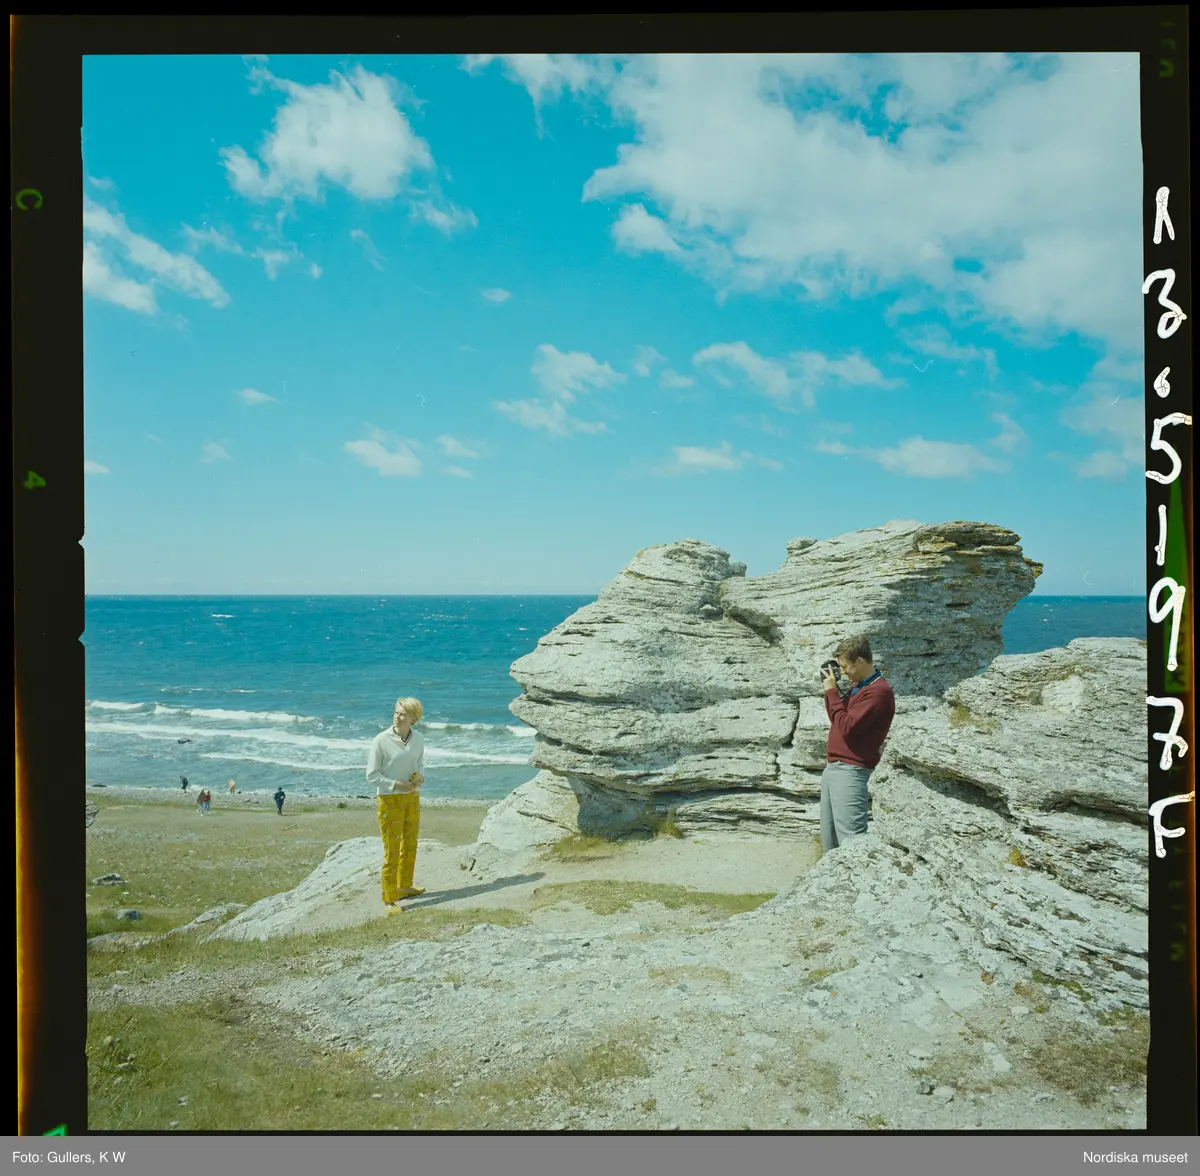This screenshot has width=1200, height=1176.
Task: Click the distant person in dark clothing on beach
Action: pyautogui.click(x=279, y=799)
